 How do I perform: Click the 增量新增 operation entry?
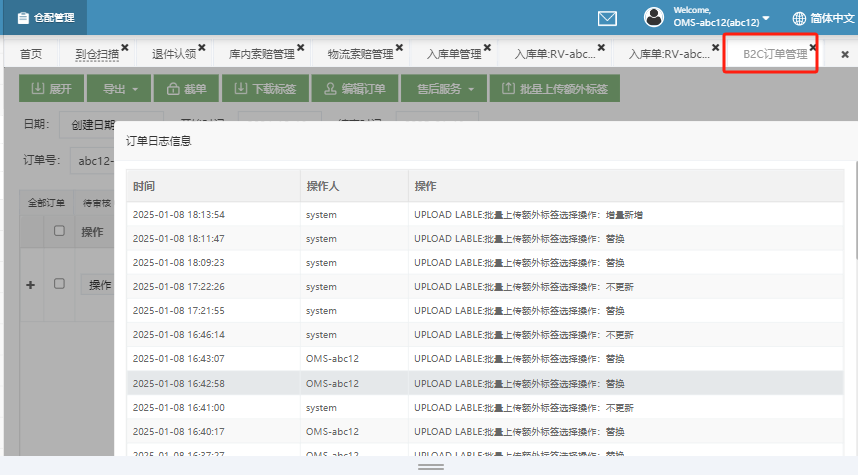(x=624, y=215)
